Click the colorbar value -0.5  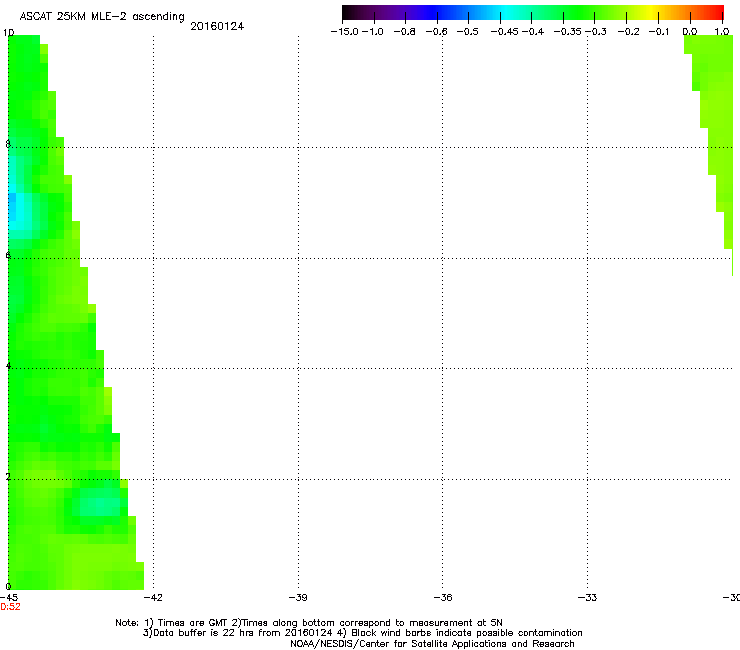[468, 32]
